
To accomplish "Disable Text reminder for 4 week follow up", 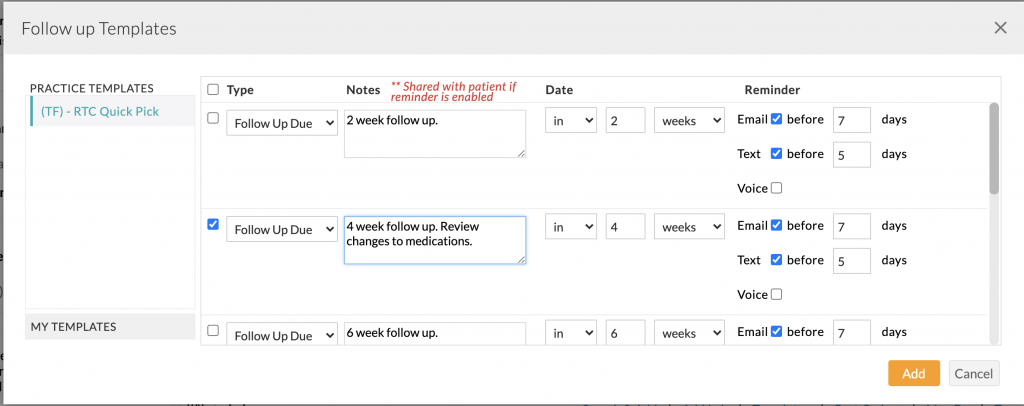I will point(777,260).
